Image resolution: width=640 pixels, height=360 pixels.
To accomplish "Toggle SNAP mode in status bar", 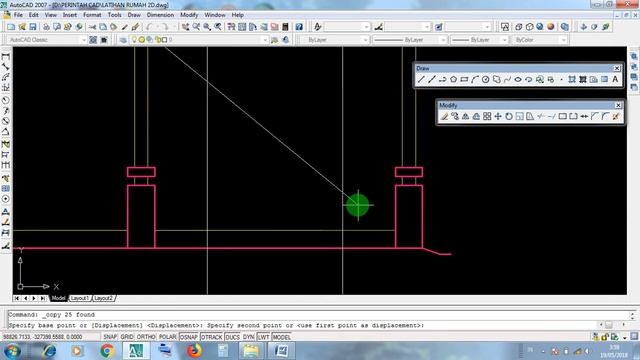I will tap(110, 337).
